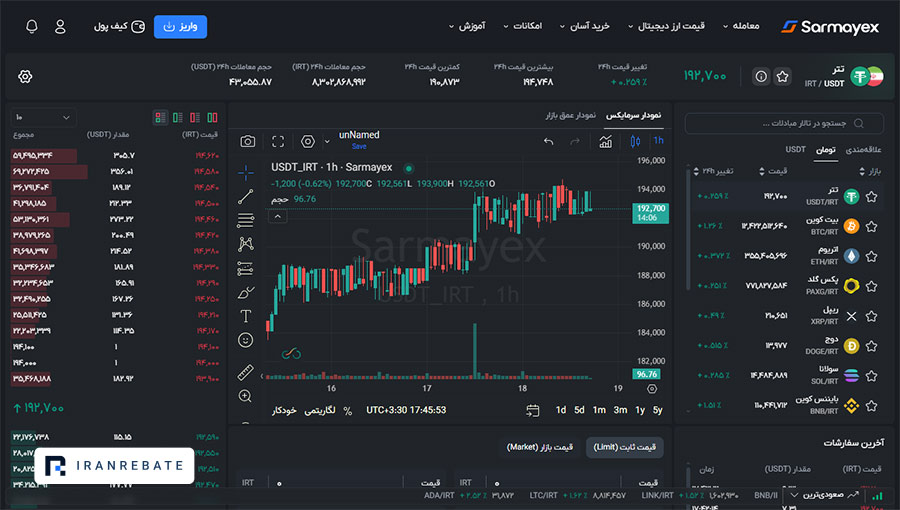Toggle fullscreen chart mode
Screen dimensions: 900x510
[278, 141]
